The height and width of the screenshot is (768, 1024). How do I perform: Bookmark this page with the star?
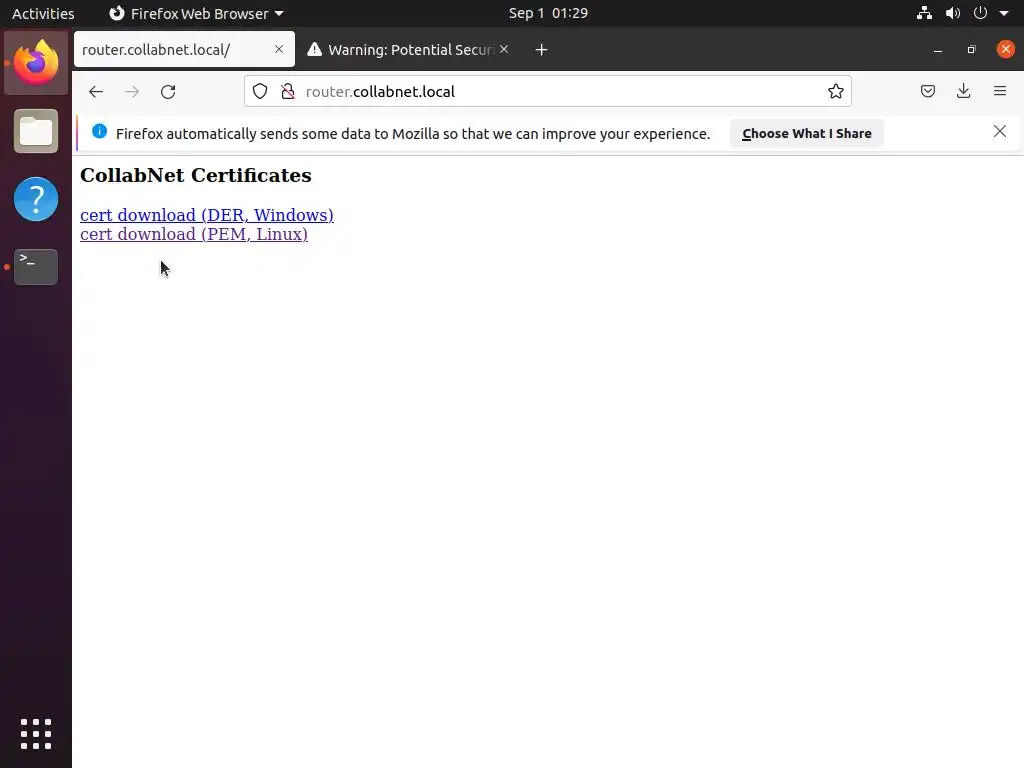pos(835,91)
